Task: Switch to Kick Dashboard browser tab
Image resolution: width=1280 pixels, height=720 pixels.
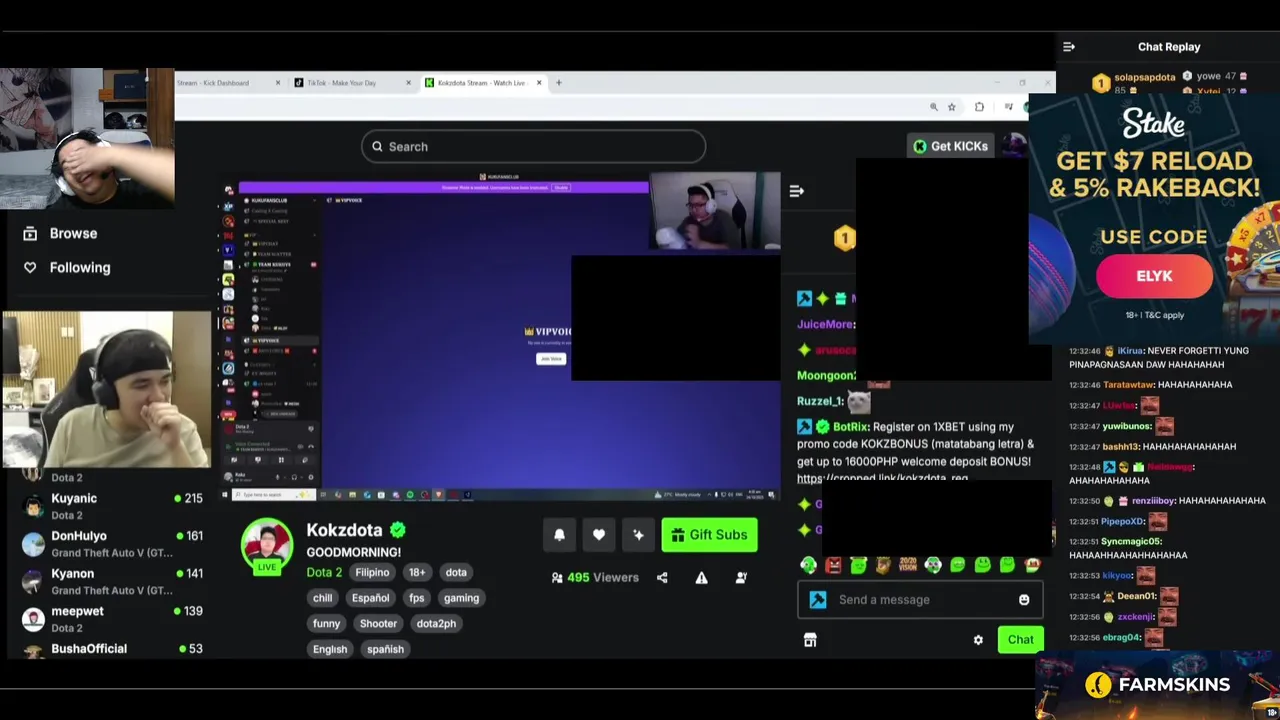Action: [228, 83]
